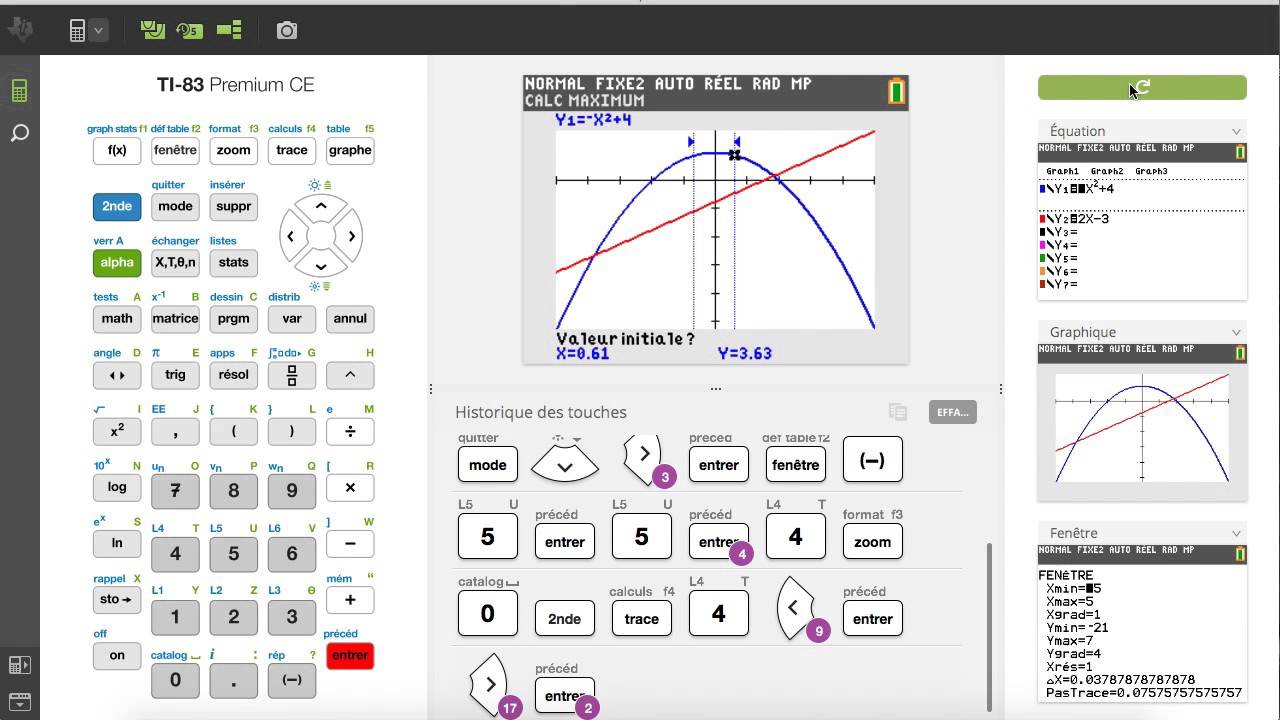Click the 9 key on the keypad
Screen dimensions: 1280x720
[x=292, y=491]
